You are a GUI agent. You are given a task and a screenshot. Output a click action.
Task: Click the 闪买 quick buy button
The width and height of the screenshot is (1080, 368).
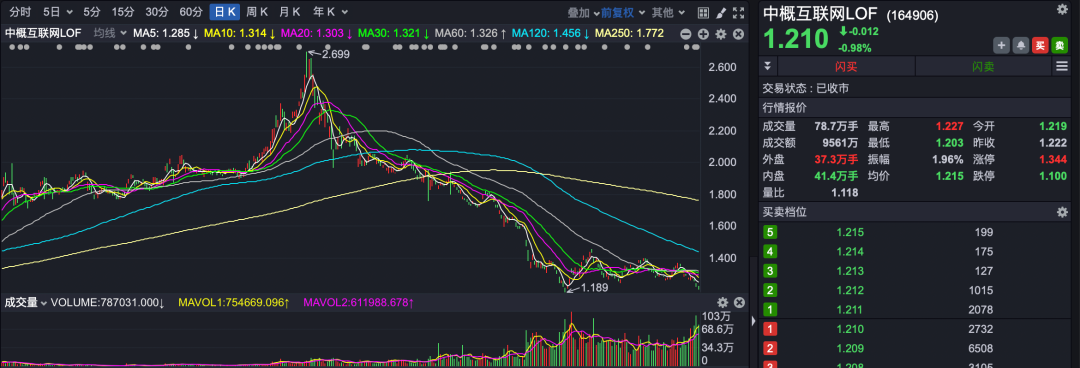[846, 66]
